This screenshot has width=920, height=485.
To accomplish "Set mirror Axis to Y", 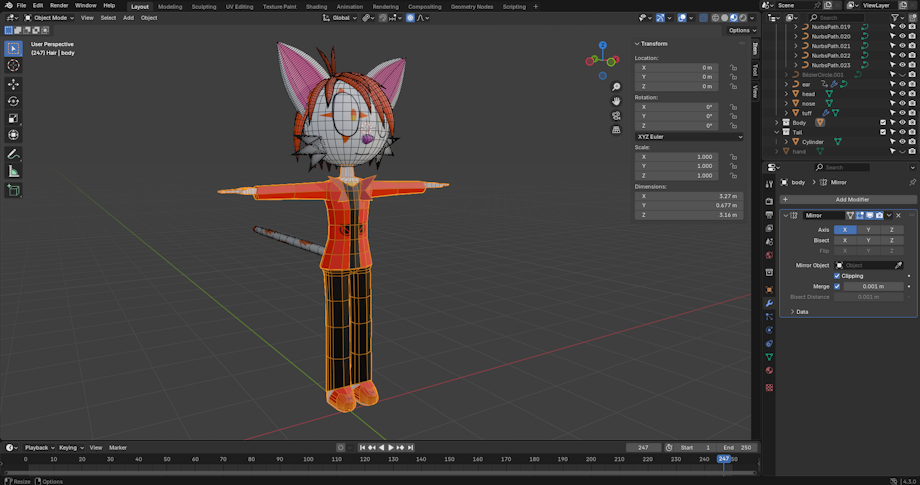I will (x=868, y=230).
